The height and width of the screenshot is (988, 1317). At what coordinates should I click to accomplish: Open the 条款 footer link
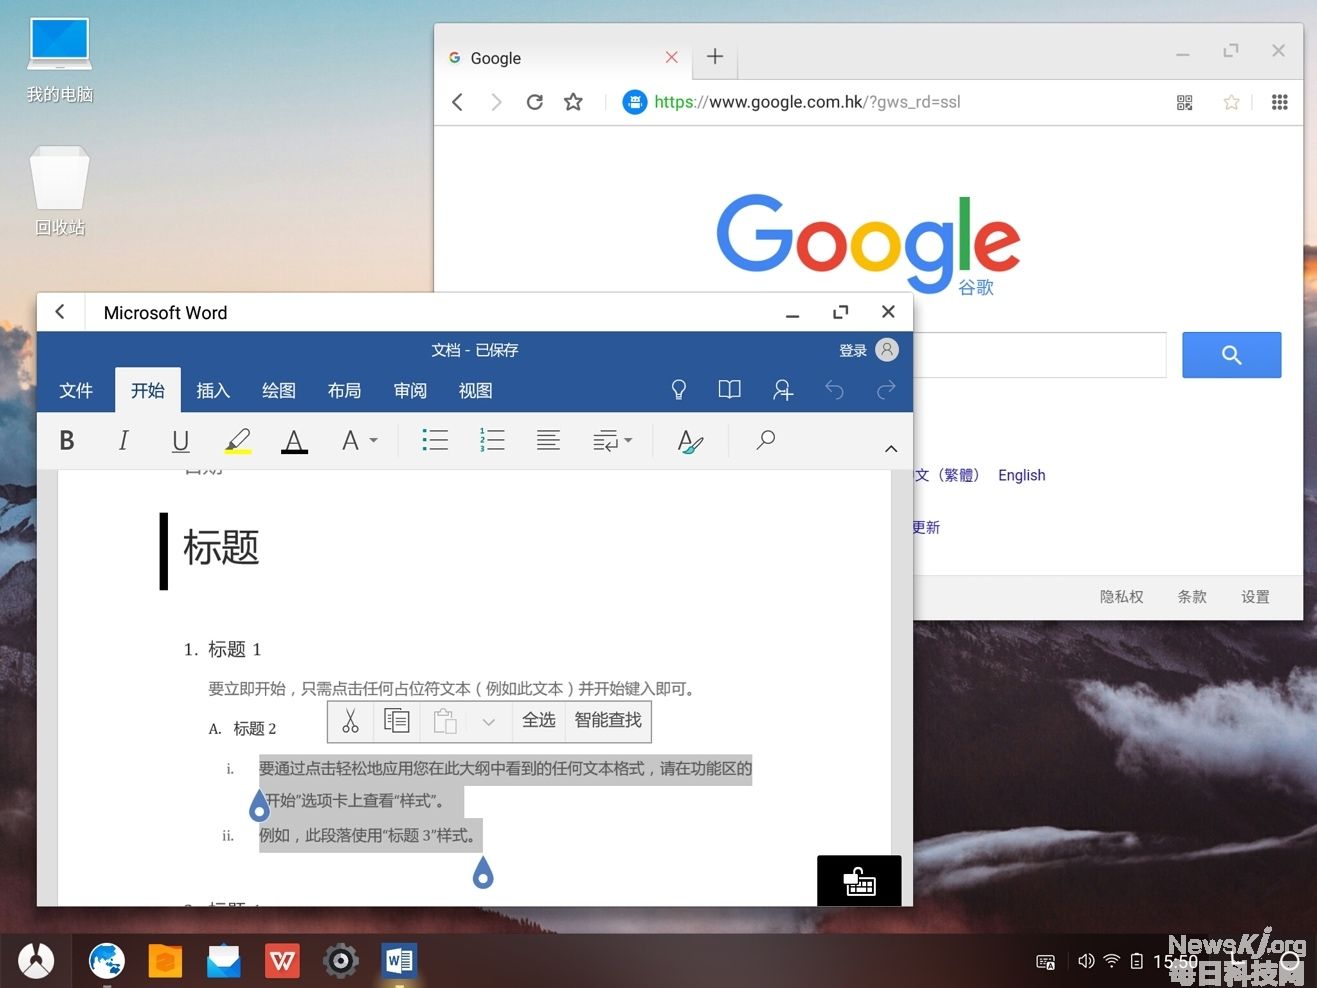click(x=1192, y=597)
